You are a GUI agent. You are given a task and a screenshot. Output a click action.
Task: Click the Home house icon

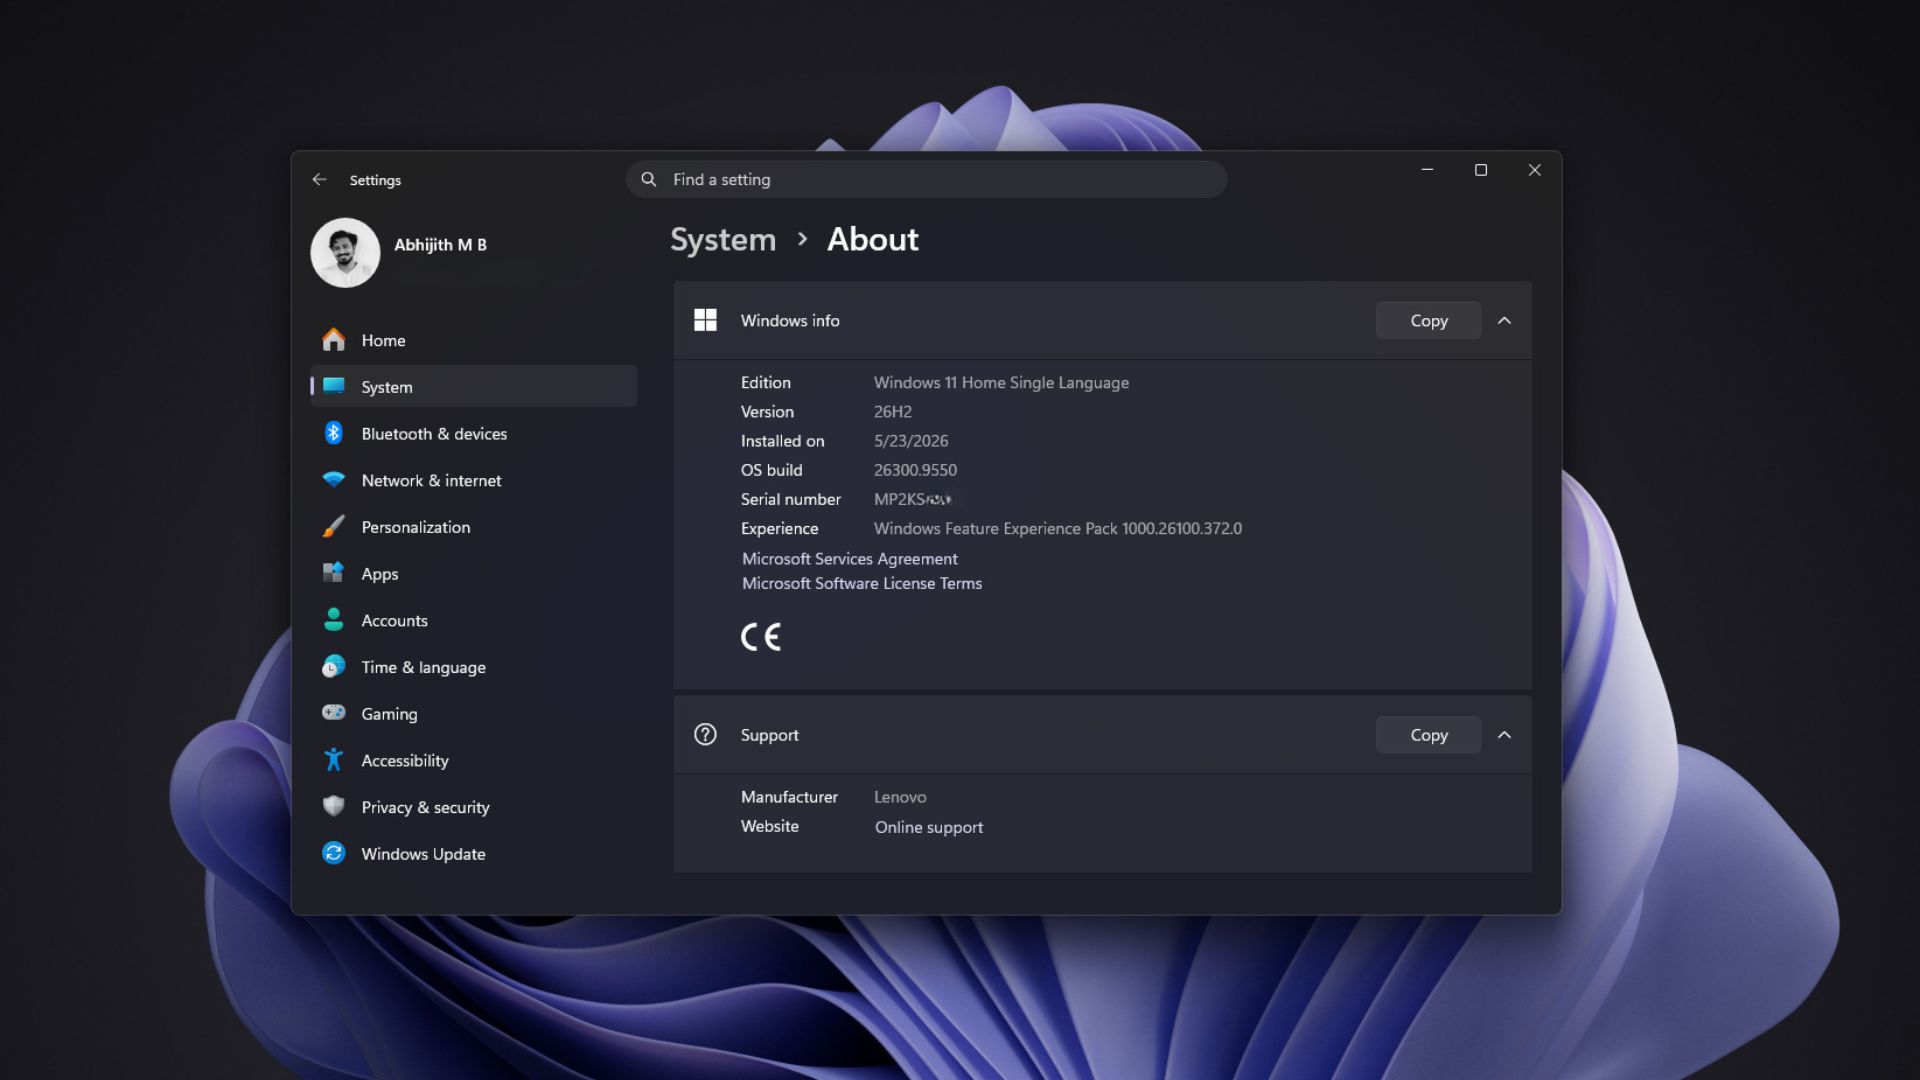tap(334, 340)
